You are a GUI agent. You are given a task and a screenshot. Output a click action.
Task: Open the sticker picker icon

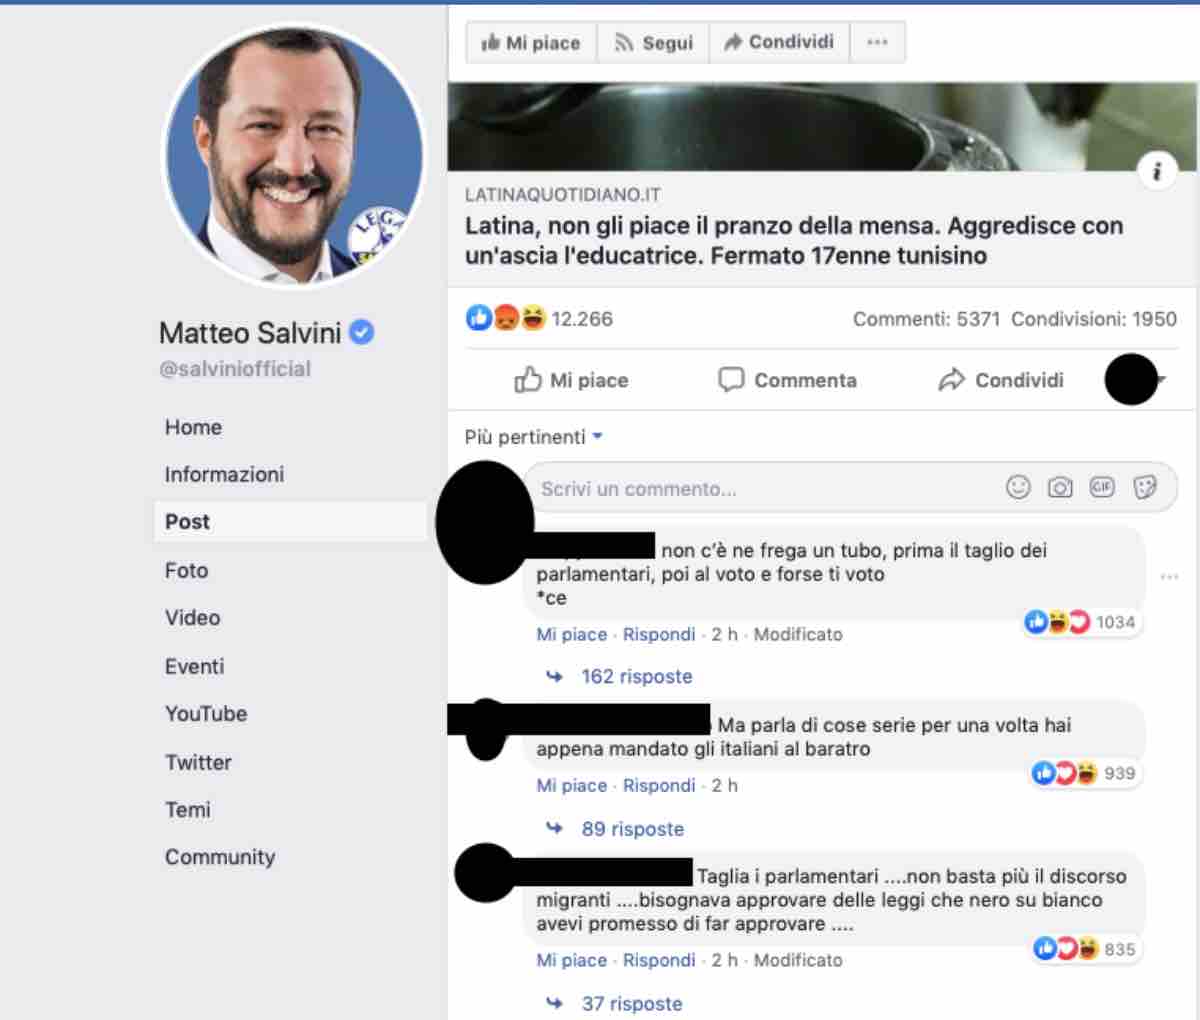coord(1145,487)
